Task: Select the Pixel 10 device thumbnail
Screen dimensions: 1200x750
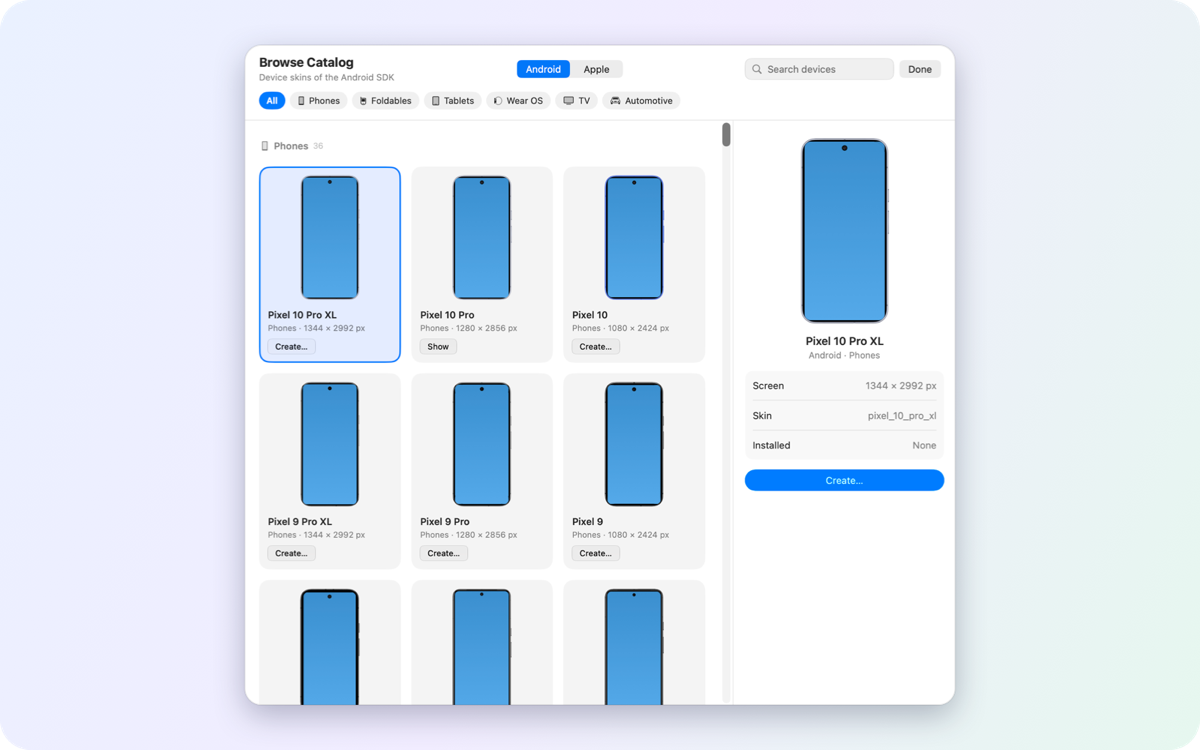Action: click(x=634, y=238)
